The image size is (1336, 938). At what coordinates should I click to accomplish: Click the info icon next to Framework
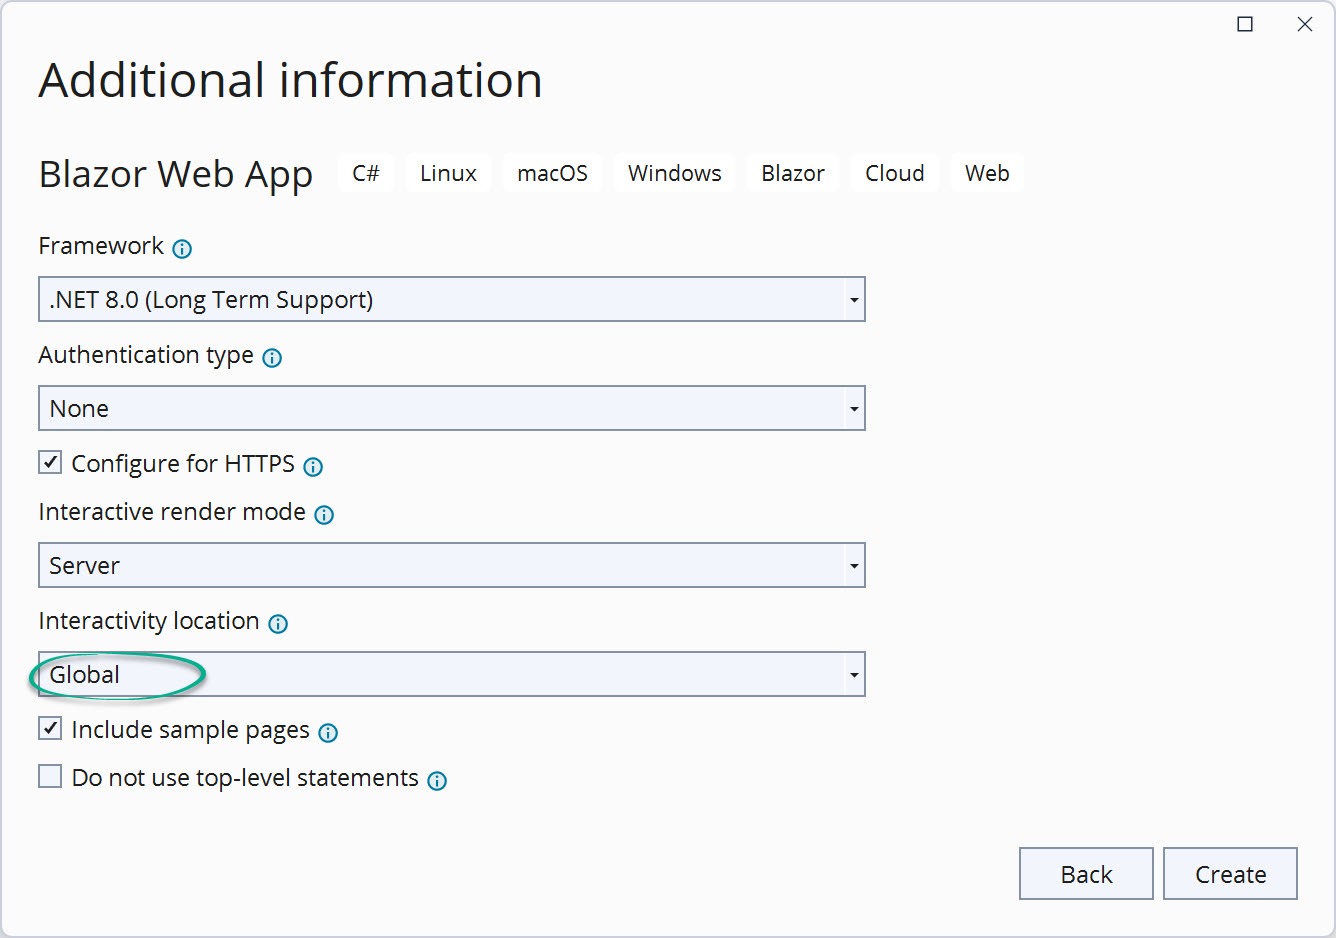(182, 249)
